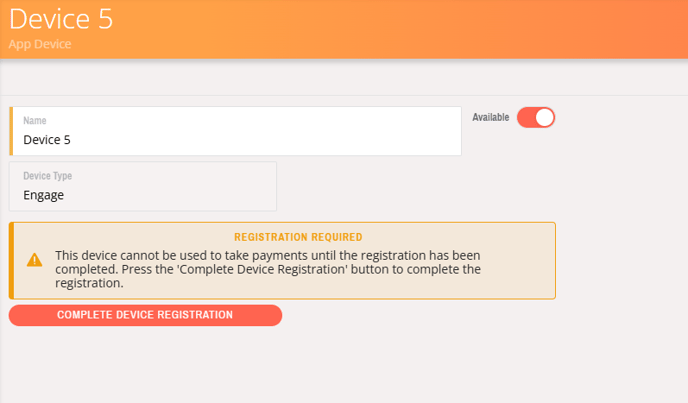Click the small 'Name' field label
This screenshot has height=403, width=688.
point(34,121)
